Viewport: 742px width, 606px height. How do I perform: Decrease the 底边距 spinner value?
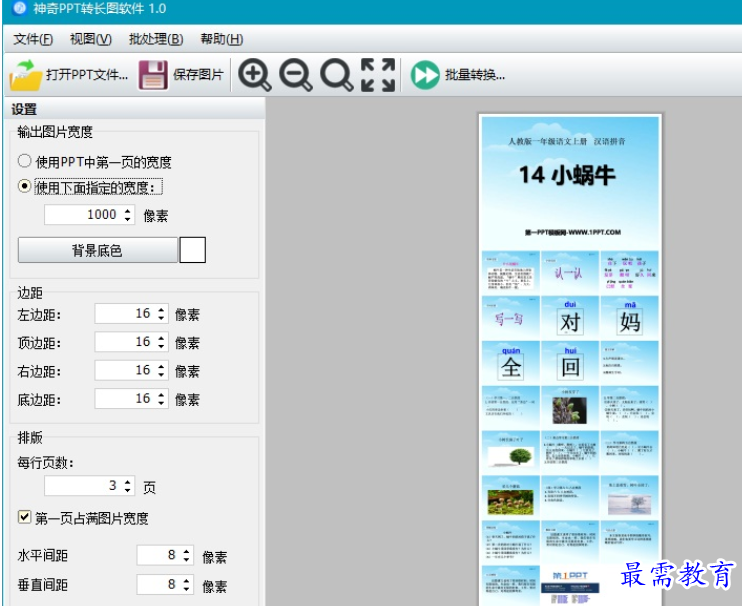[161, 403]
